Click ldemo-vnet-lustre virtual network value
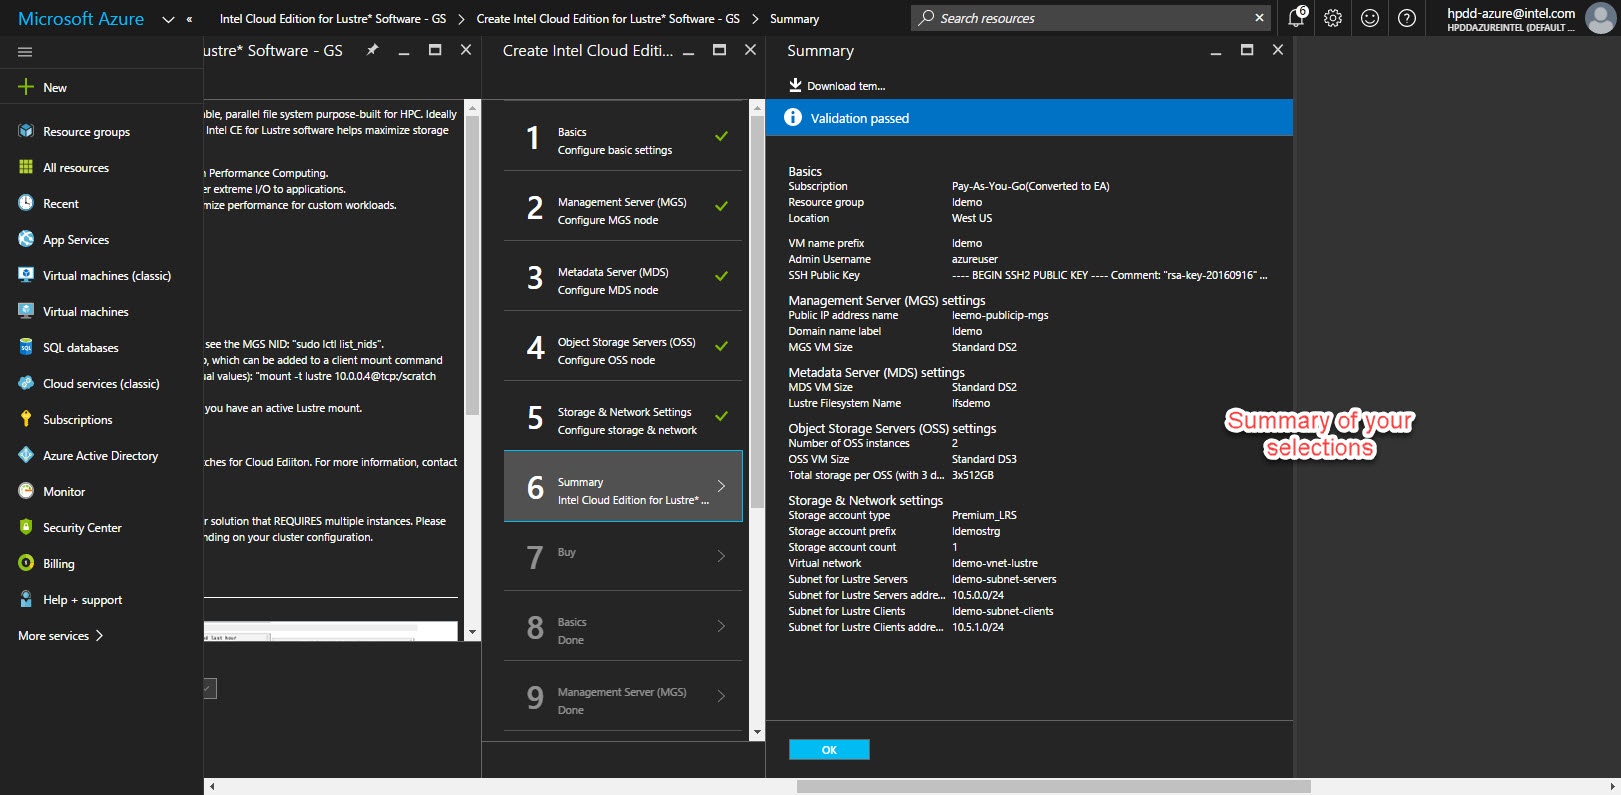Screen dimensions: 1621x795 coord(994,563)
